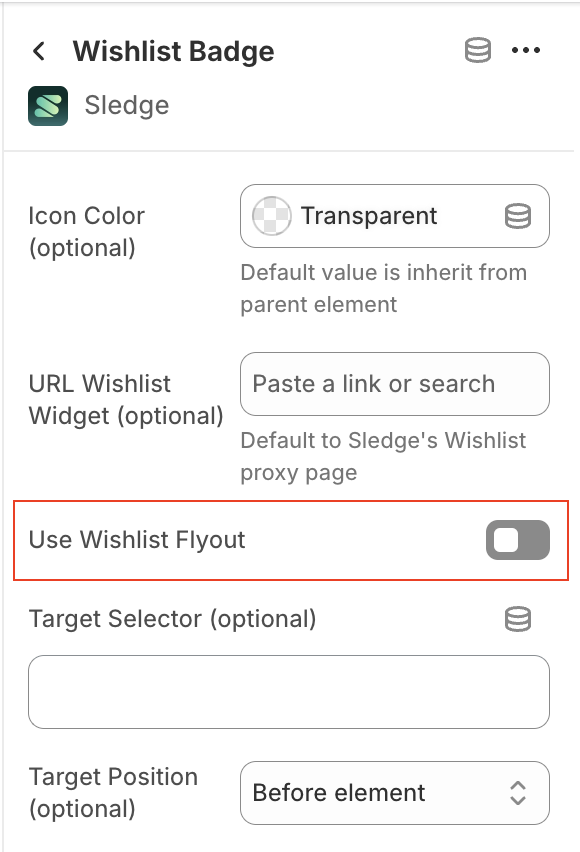
Task: Select the Wishlist Badge header title
Action: (x=172, y=51)
